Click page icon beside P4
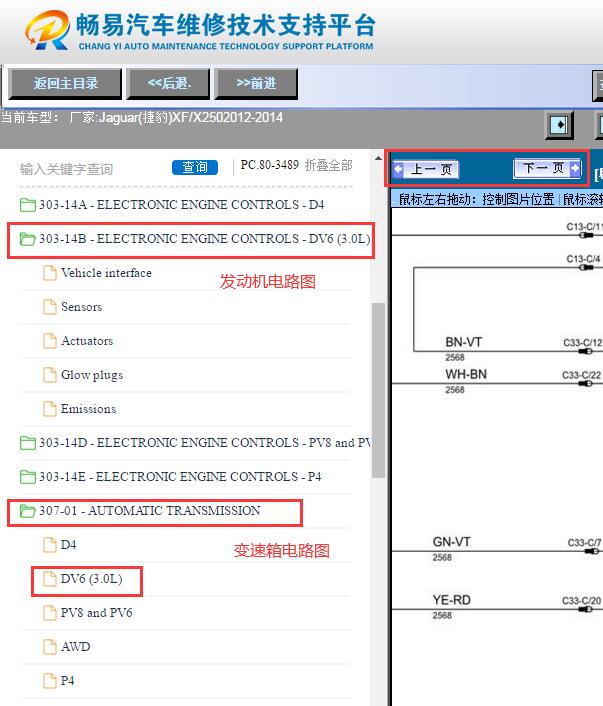The height and width of the screenshot is (706, 603). [x=50, y=681]
